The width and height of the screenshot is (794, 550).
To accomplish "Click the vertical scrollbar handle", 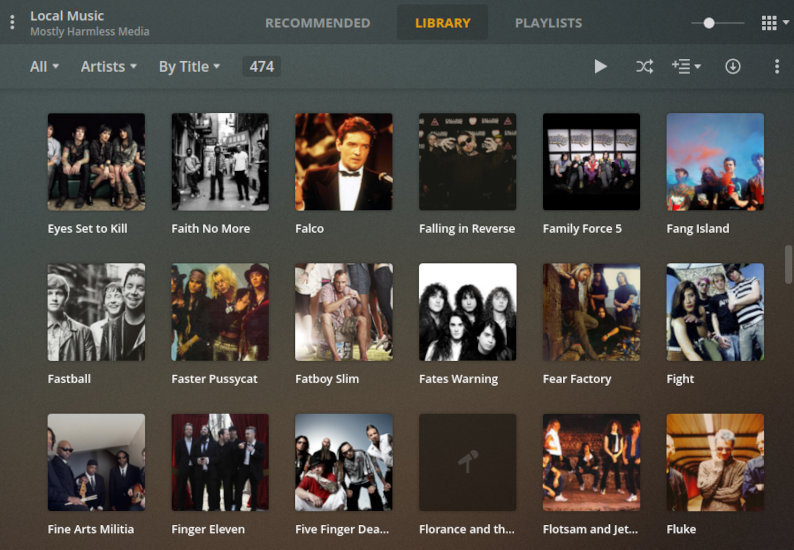I will coord(789,265).
